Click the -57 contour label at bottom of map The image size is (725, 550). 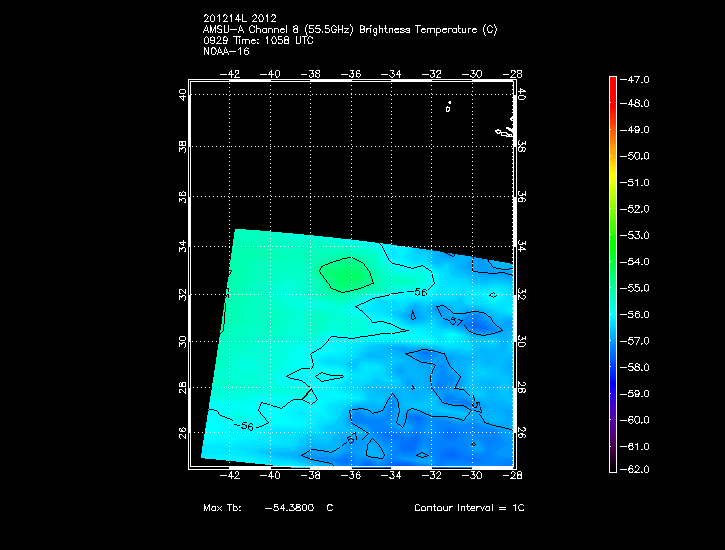[x=352, y=438]
